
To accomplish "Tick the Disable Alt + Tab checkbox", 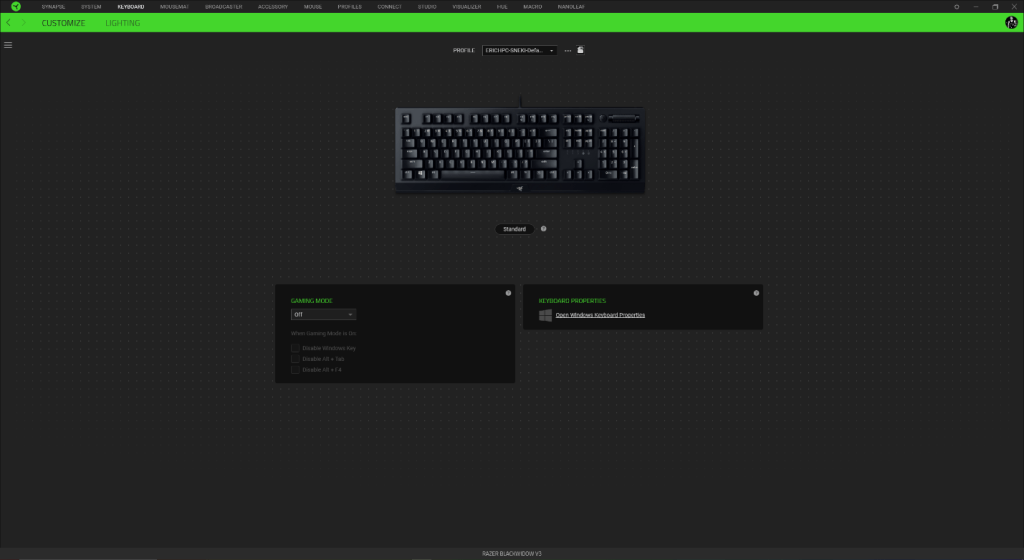I will [295, 359].
